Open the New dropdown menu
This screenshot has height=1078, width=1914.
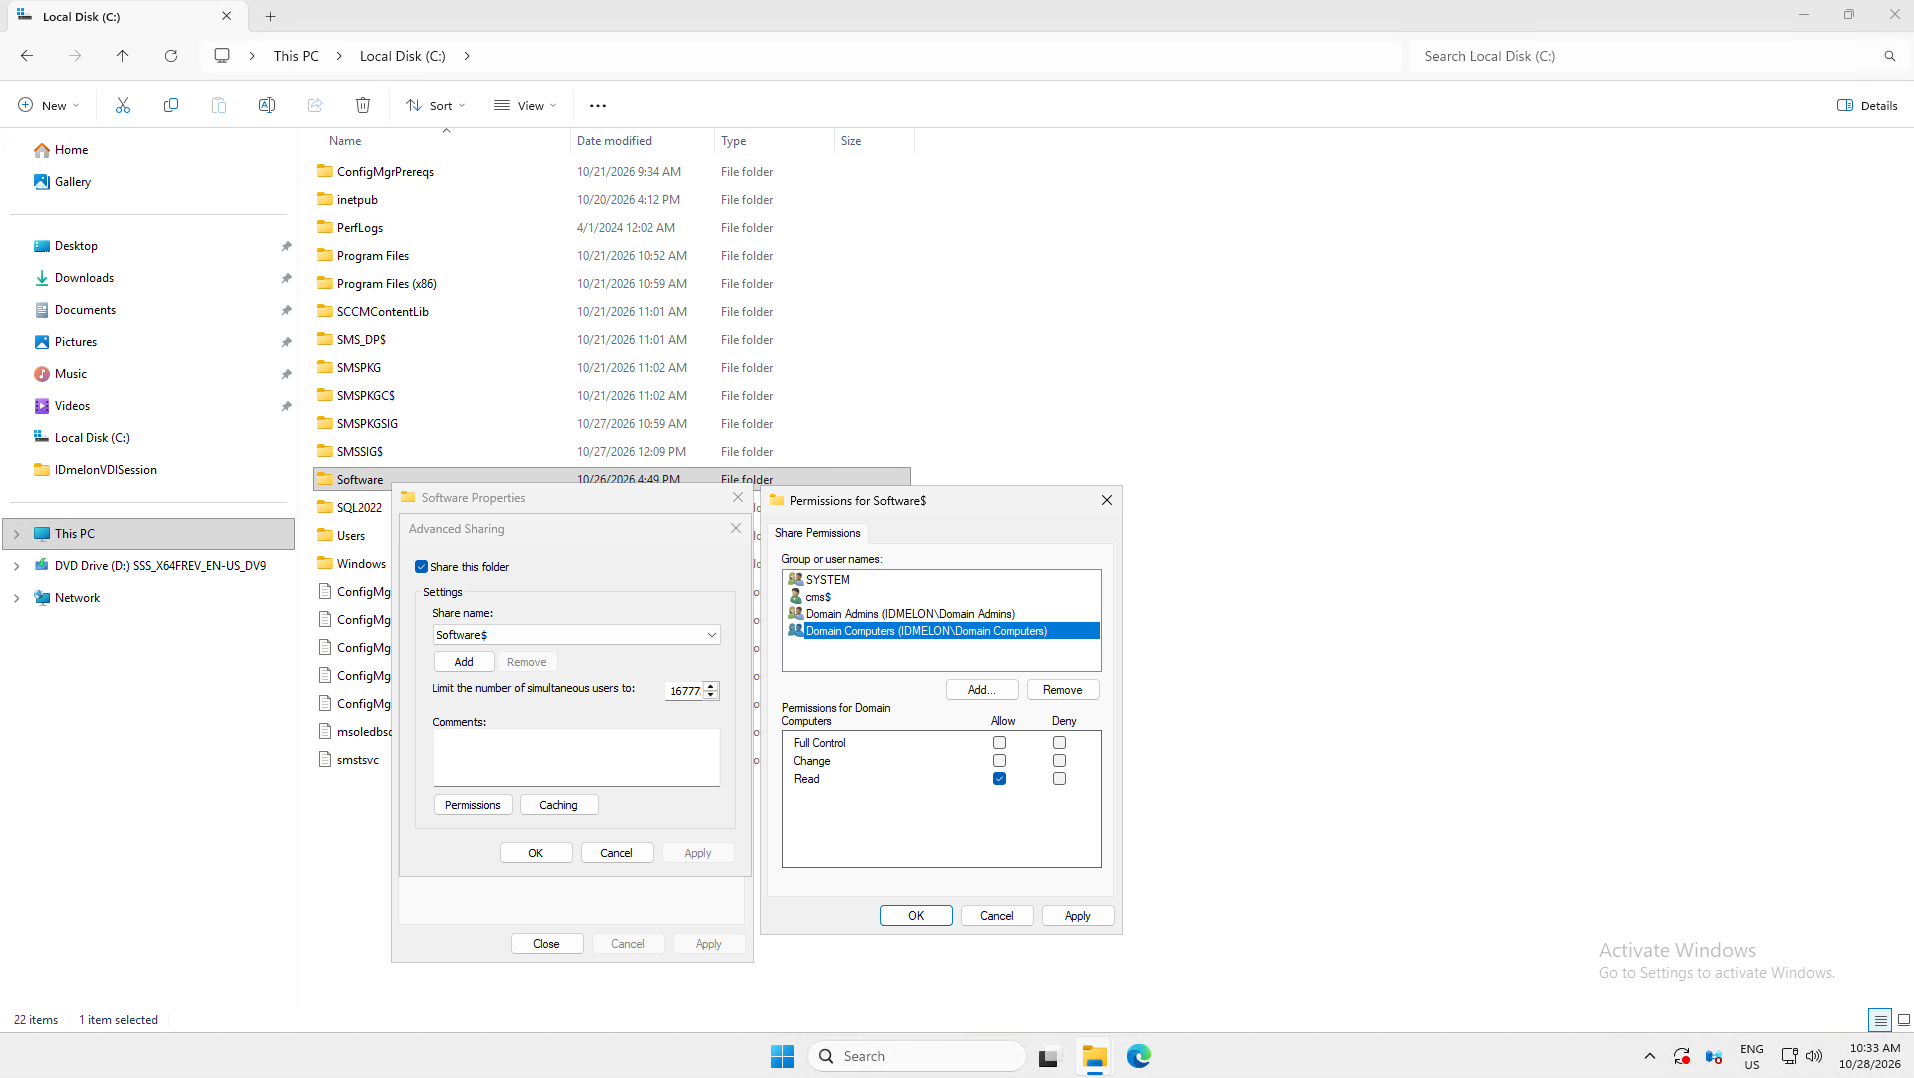point(48,105)
